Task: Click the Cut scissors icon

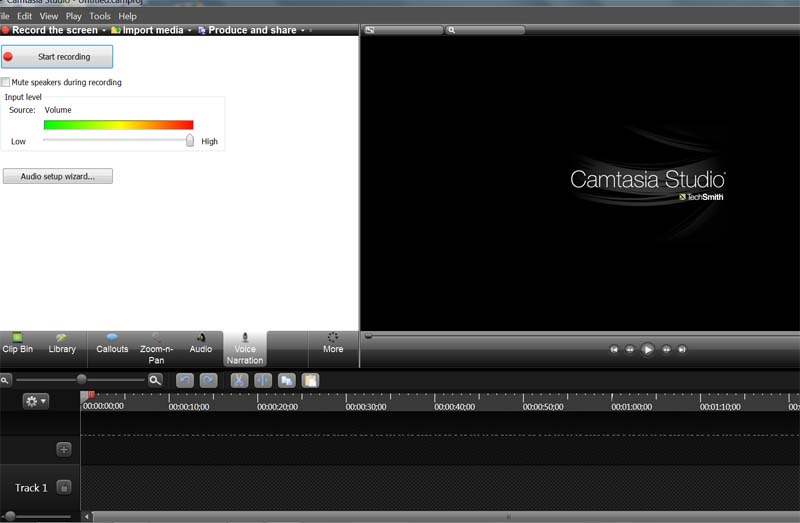Action: [239, 381]
